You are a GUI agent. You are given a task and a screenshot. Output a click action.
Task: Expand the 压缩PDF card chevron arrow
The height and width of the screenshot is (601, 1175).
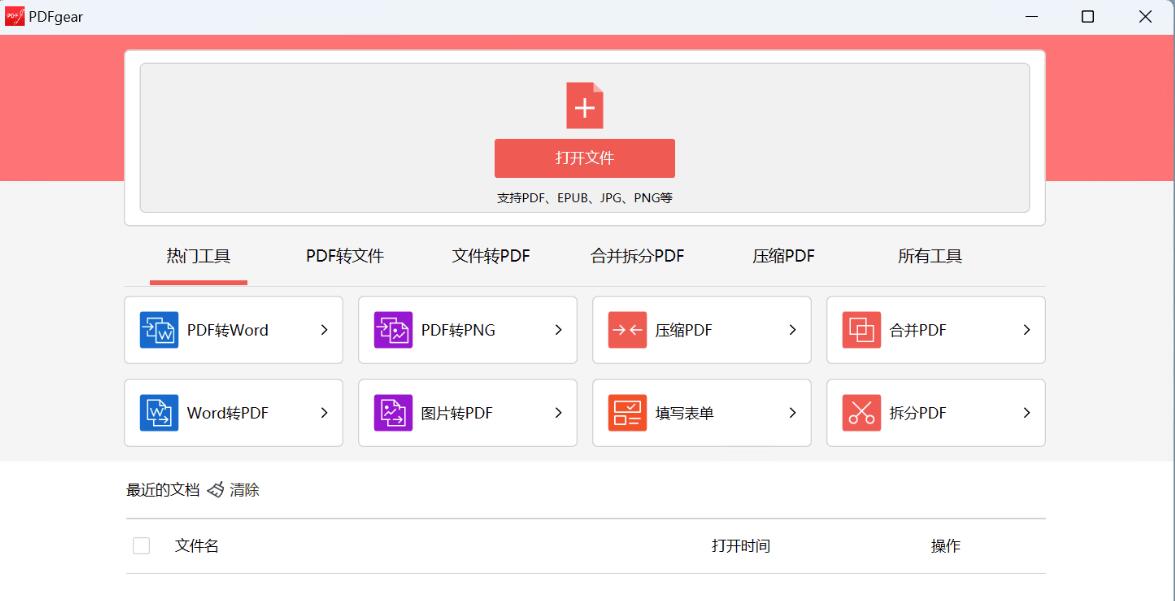793,330
